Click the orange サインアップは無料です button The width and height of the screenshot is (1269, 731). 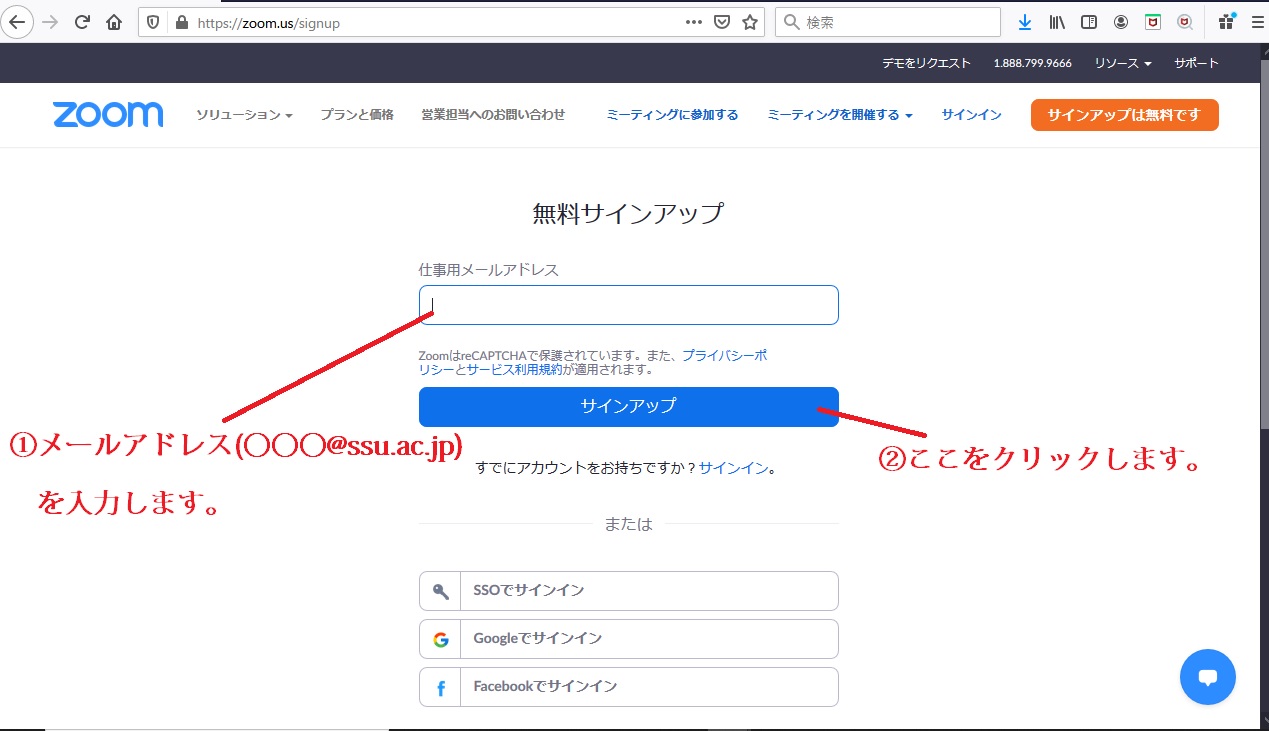[1125, 115]
